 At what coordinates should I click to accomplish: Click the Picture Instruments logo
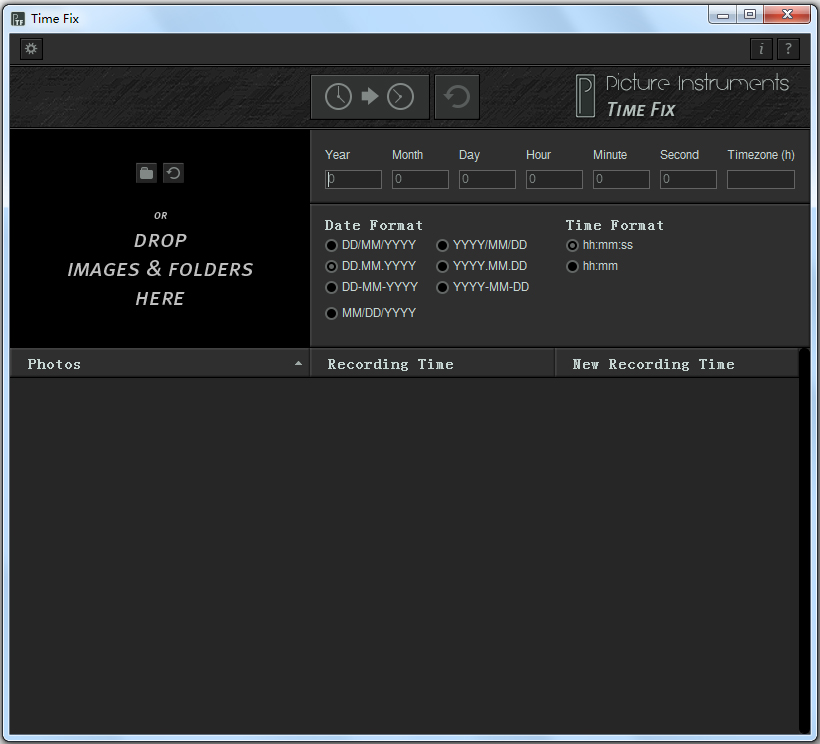682,96
